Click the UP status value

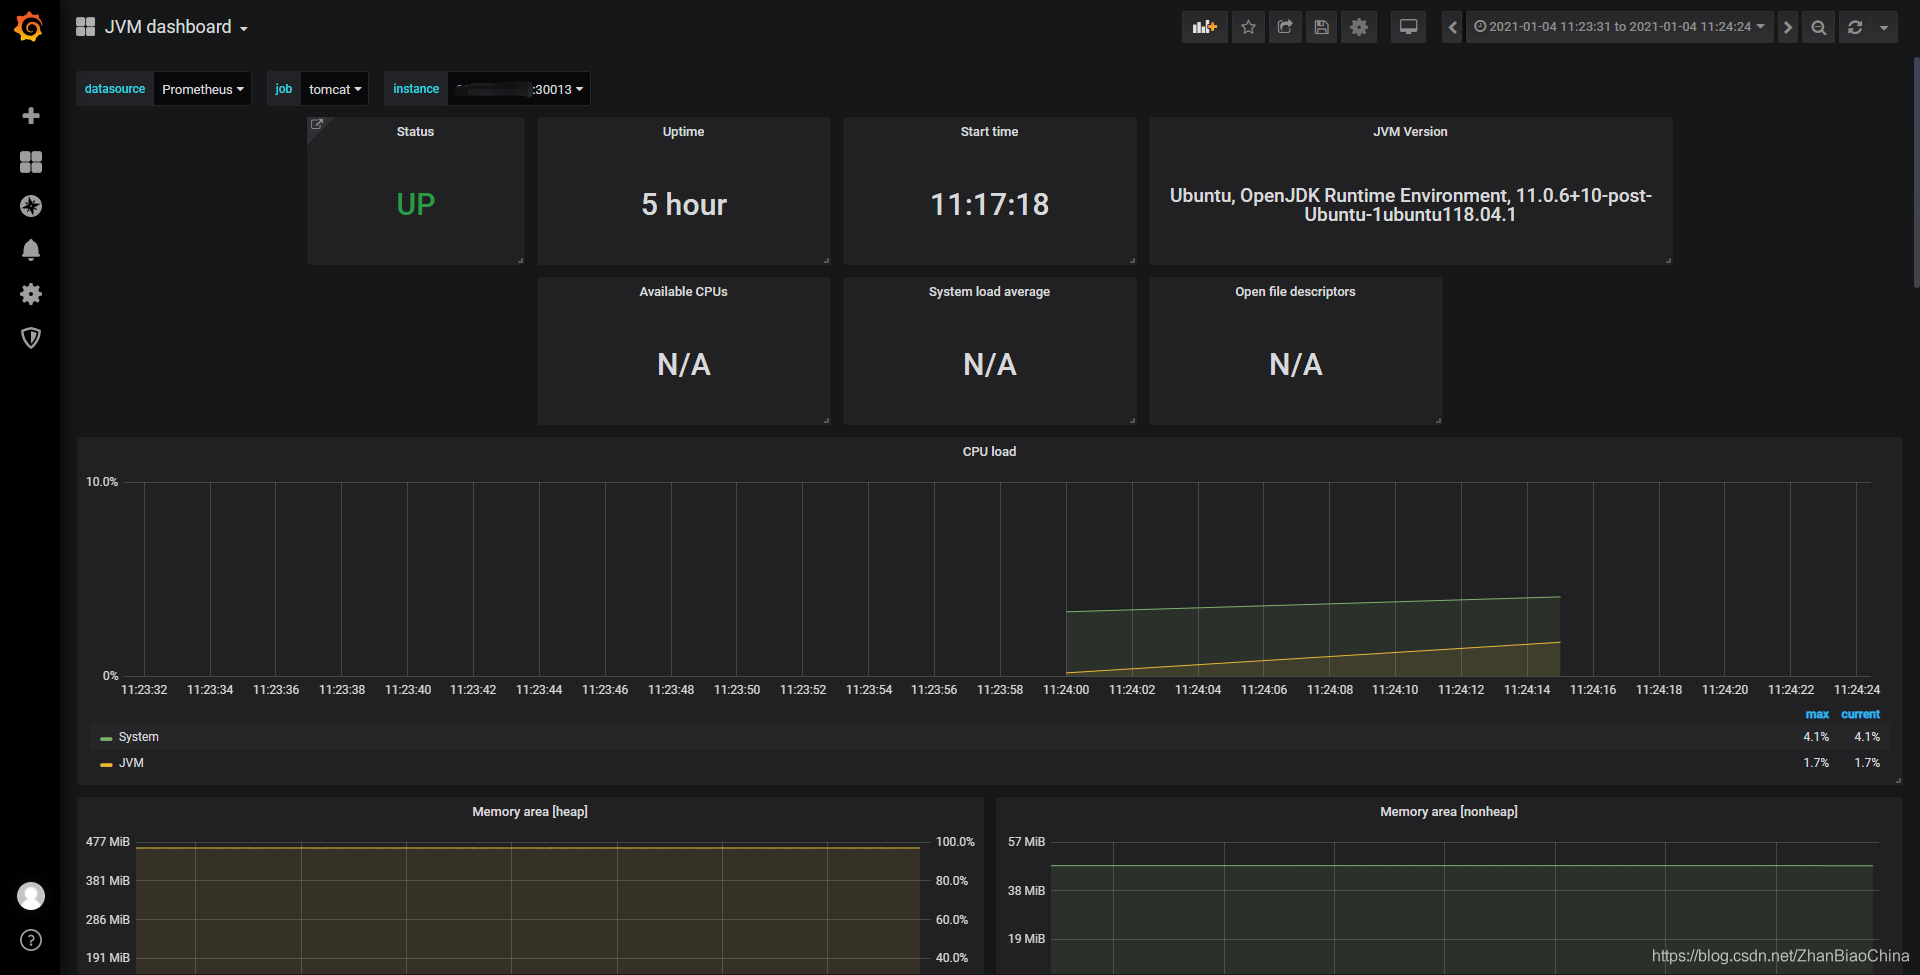[415, 204]
